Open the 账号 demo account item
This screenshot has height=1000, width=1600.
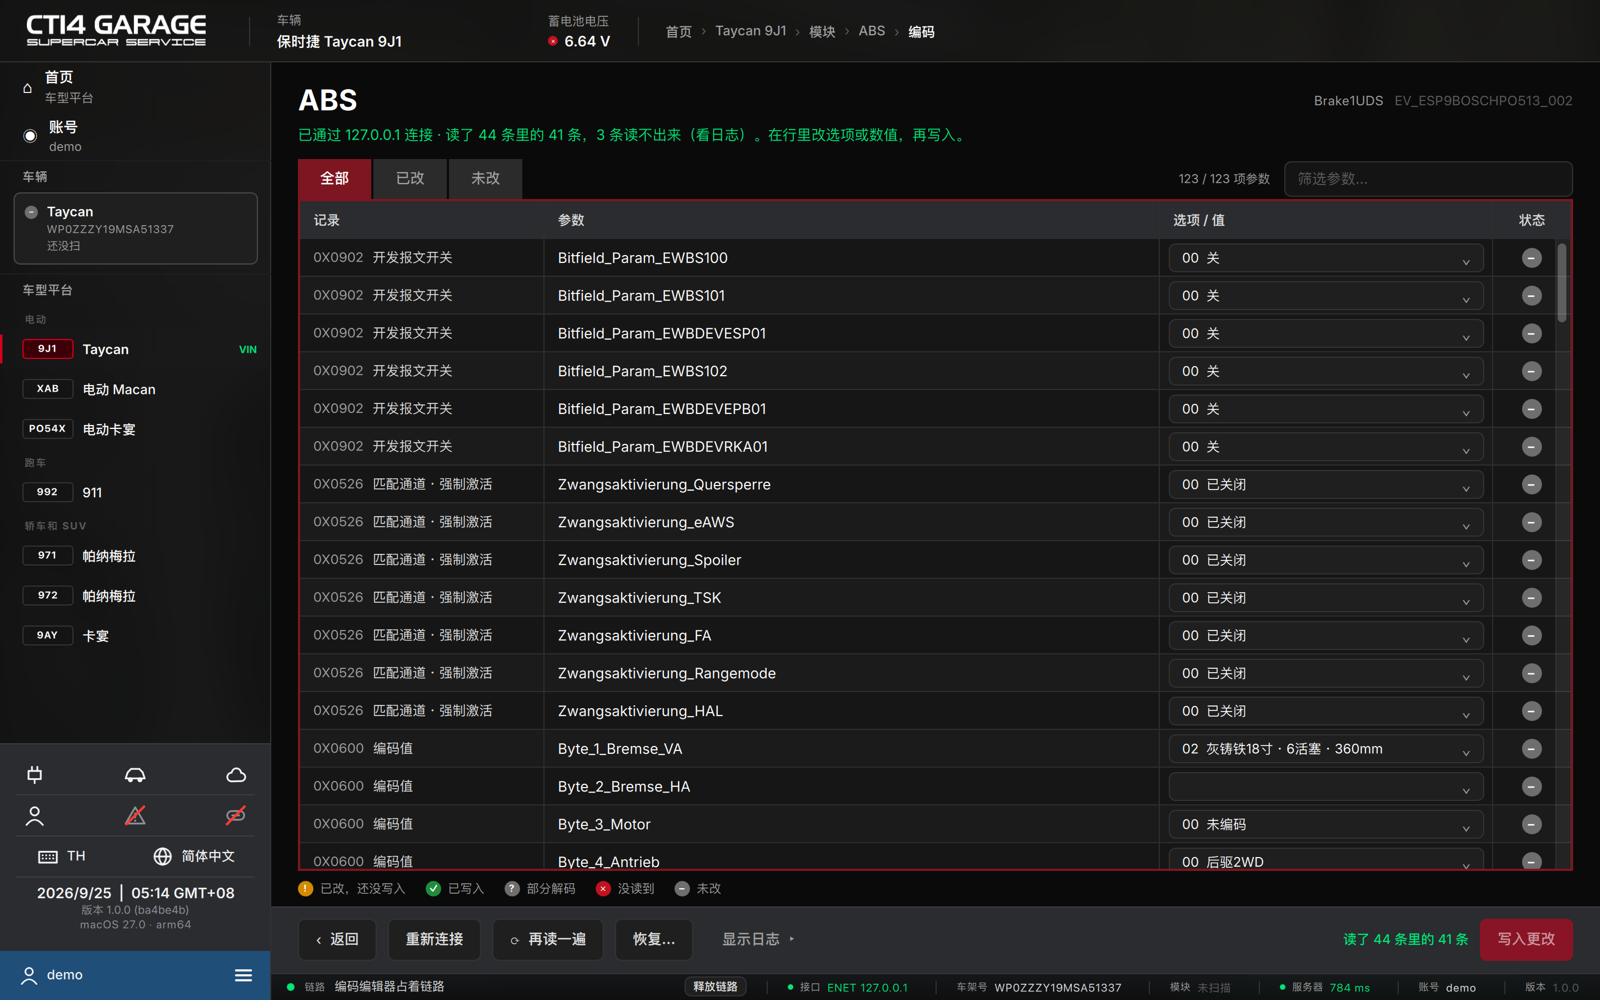135,136
